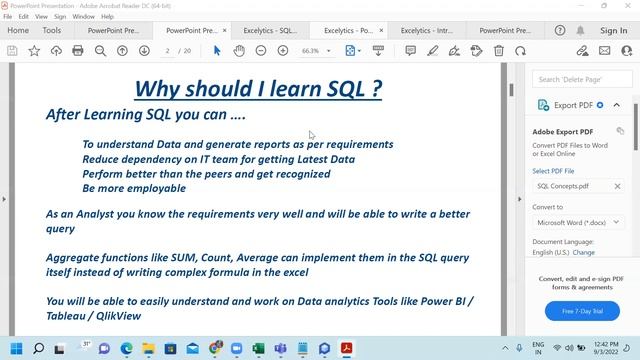This screenshot has height=360, width=640.
Task: Click the share with others person icon
Action: pos(627,51)
